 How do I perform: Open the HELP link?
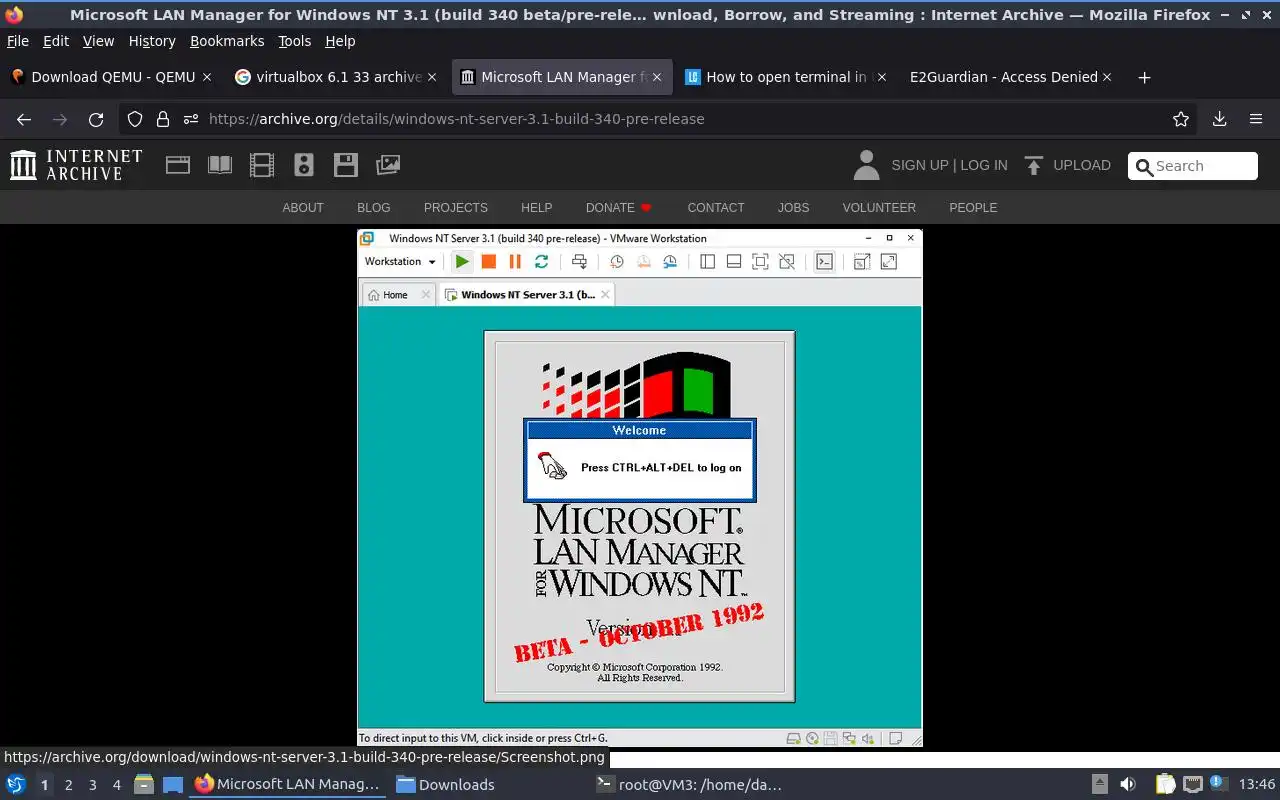tap(536, 208)
